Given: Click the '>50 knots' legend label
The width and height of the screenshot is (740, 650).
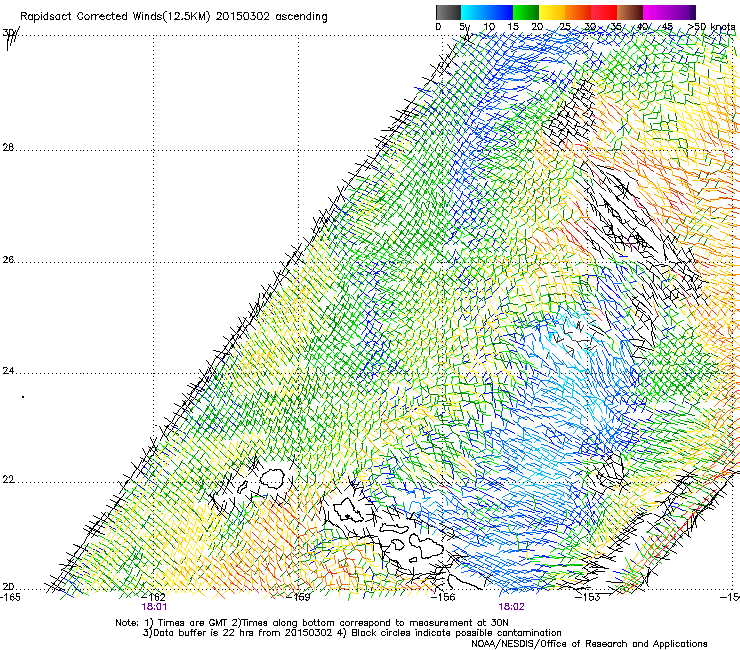Looking at the screenshot, I should point(711,27).
